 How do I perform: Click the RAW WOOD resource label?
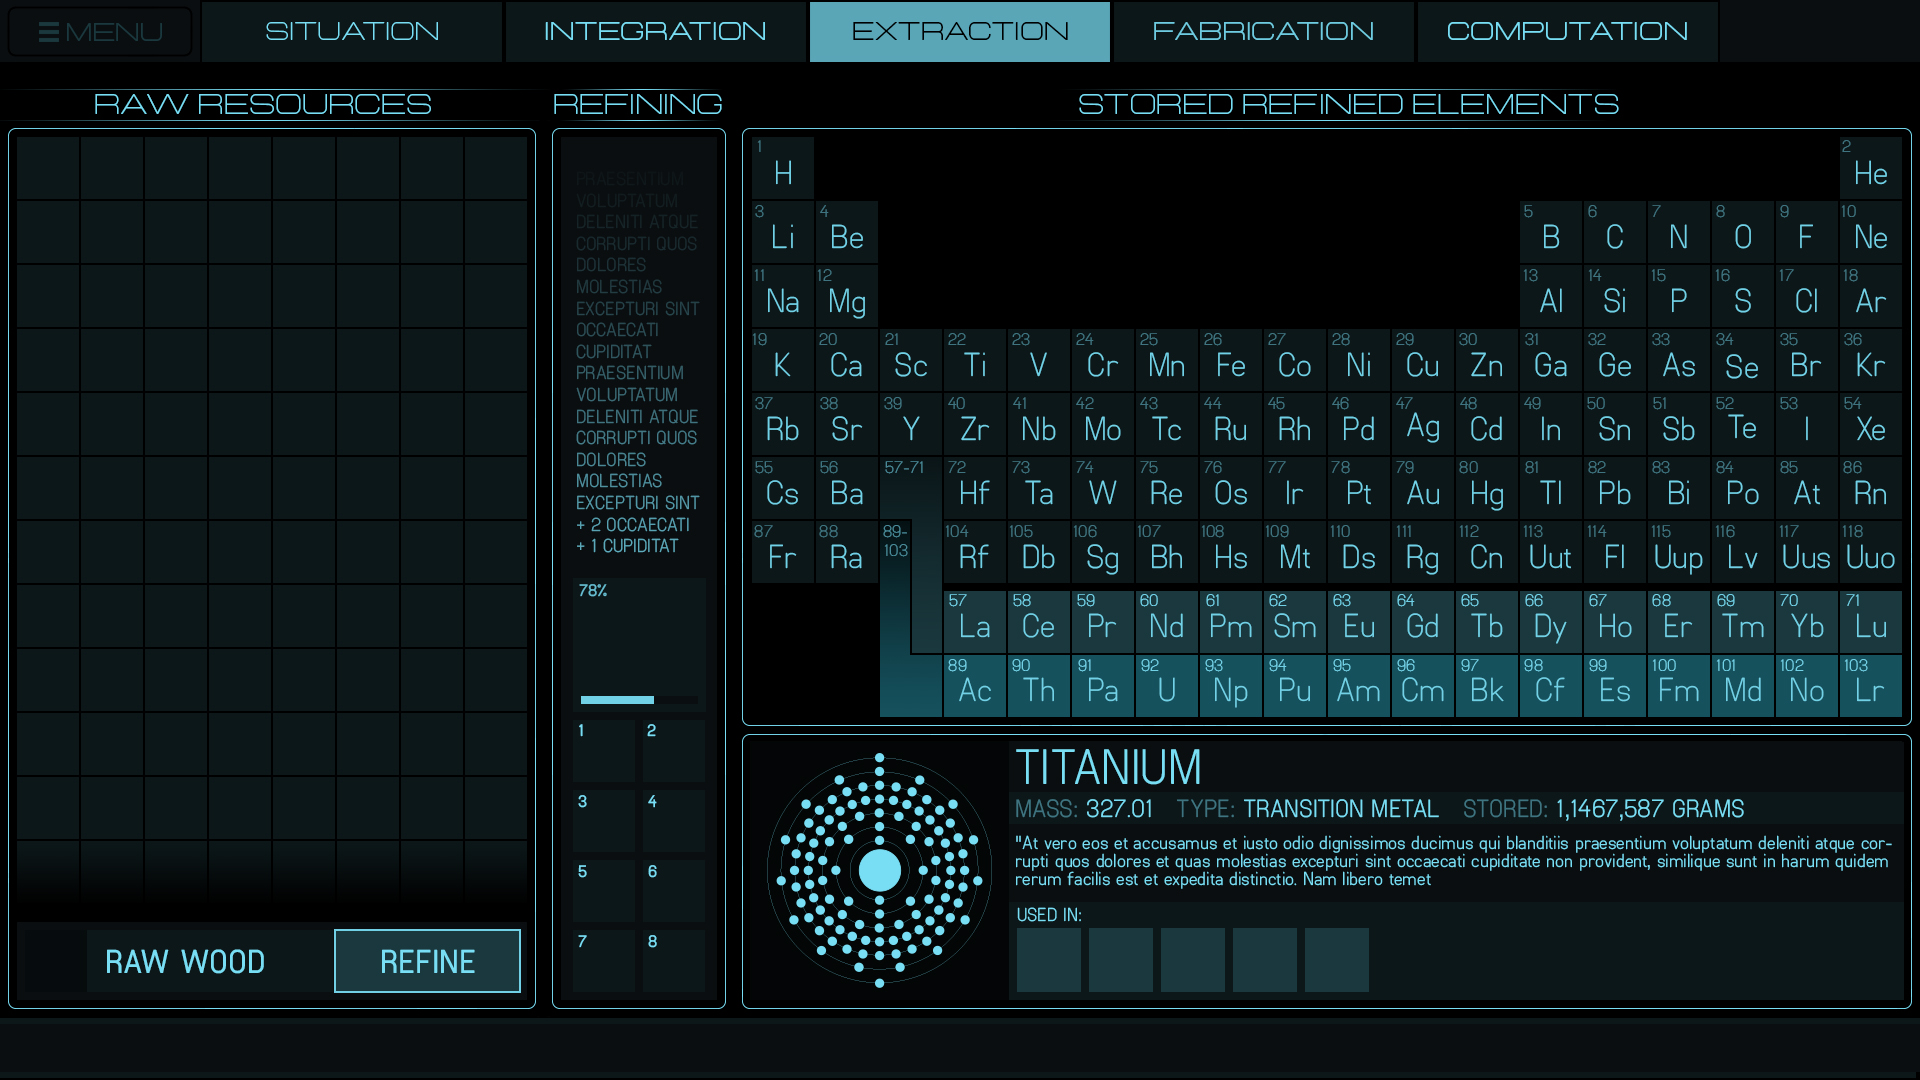coord(186,961)
